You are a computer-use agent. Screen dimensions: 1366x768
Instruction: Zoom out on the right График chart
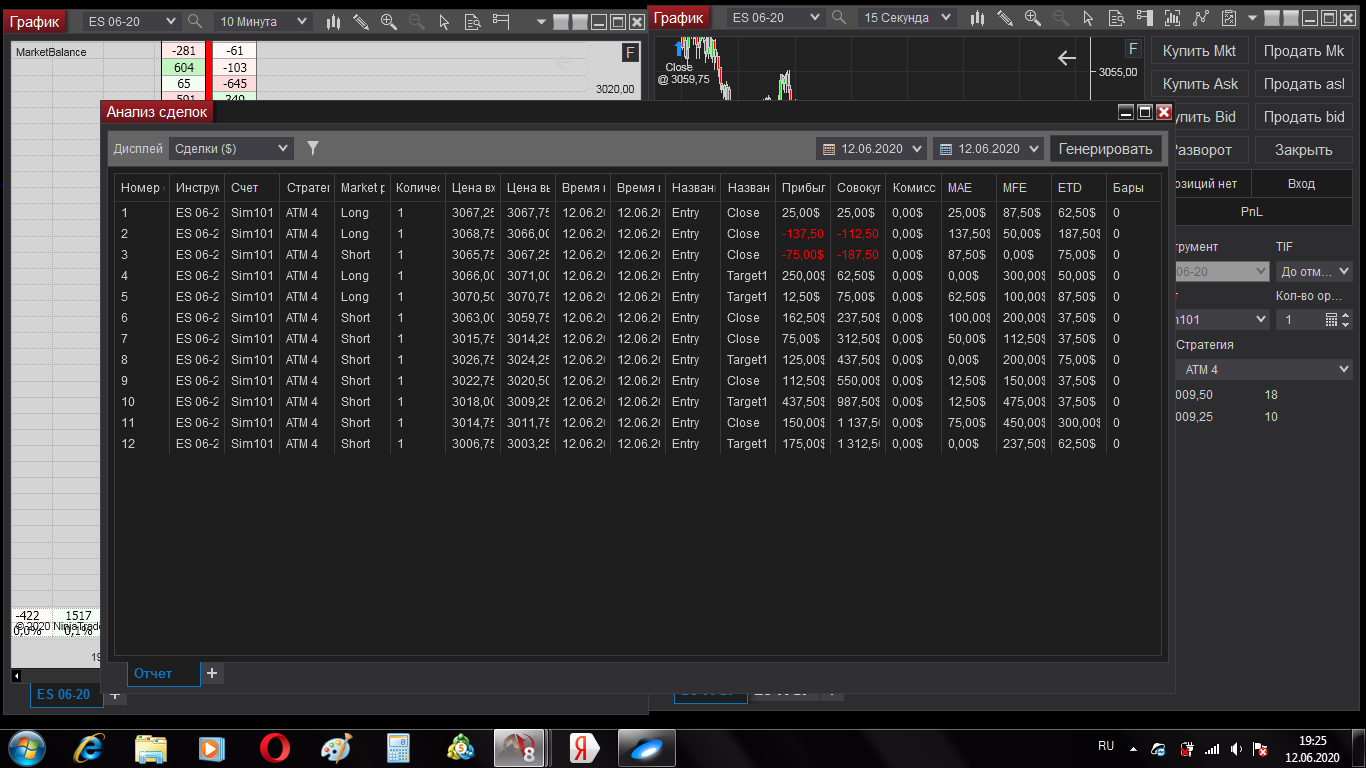click(1060, 18)
